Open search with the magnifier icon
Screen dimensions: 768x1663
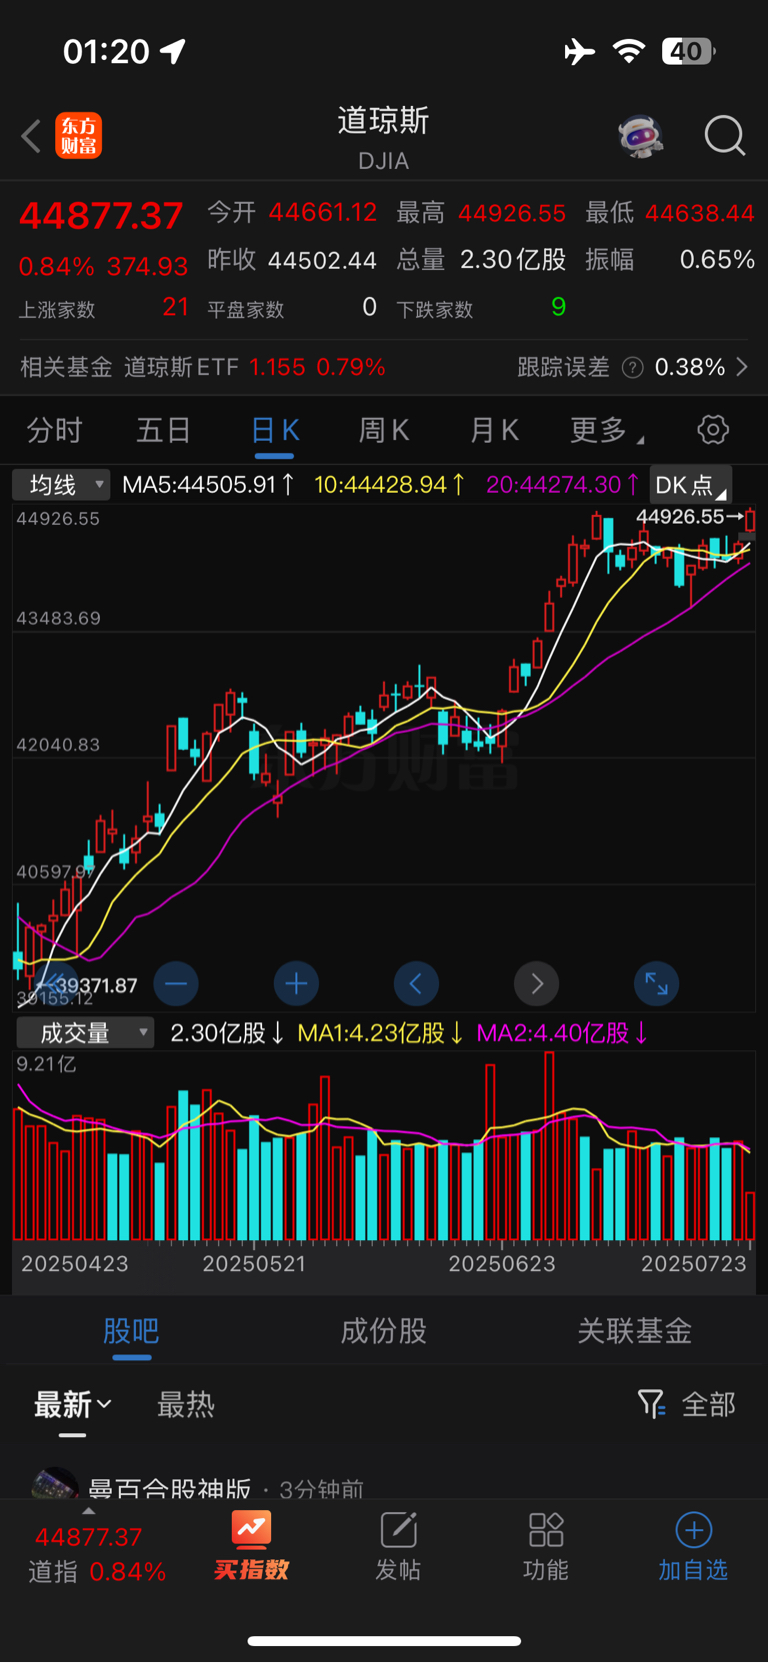click(x=725, y=136)
